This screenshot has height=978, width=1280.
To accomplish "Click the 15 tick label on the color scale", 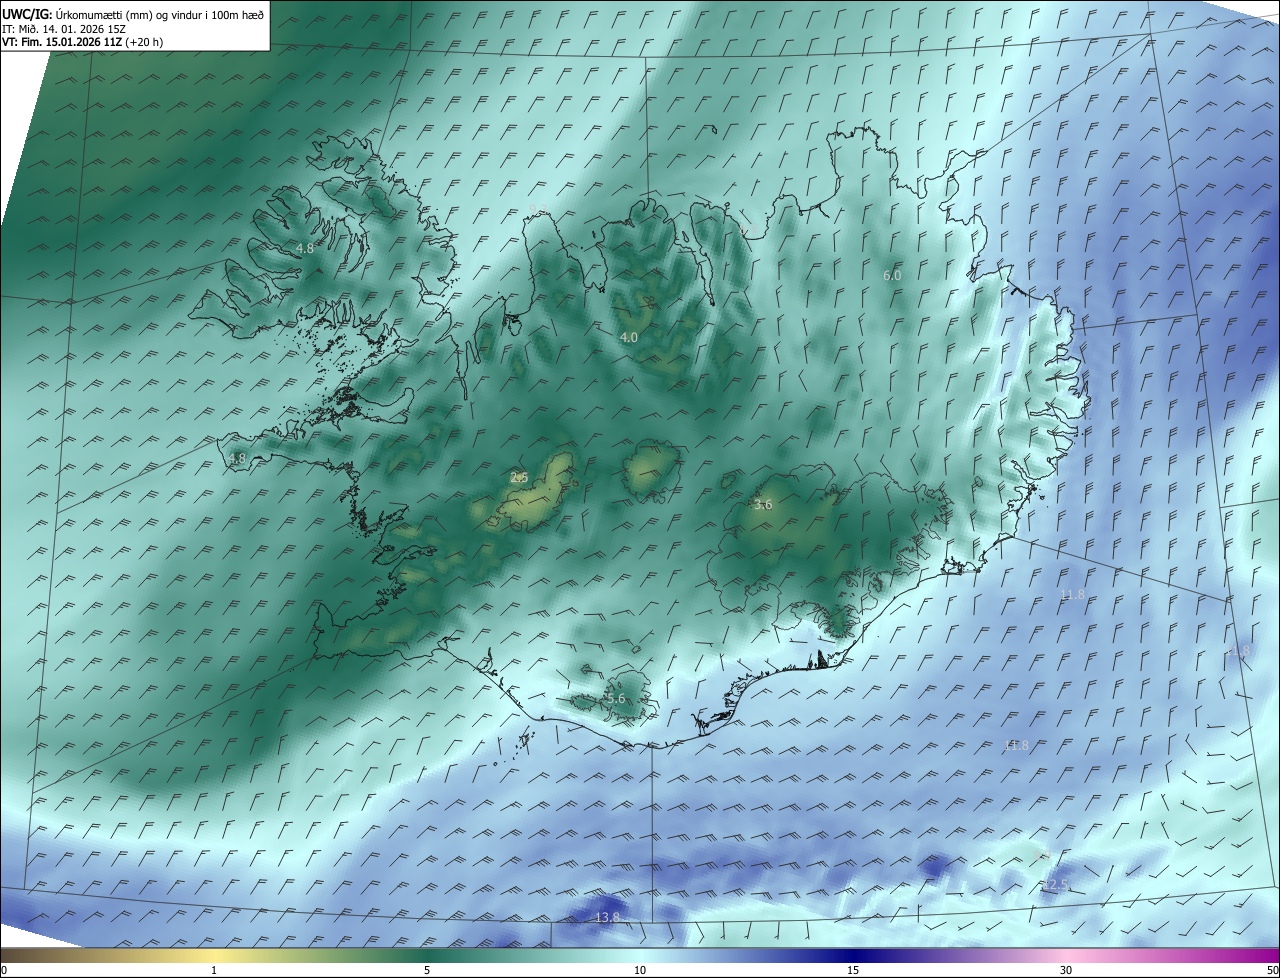I will 853,970.
